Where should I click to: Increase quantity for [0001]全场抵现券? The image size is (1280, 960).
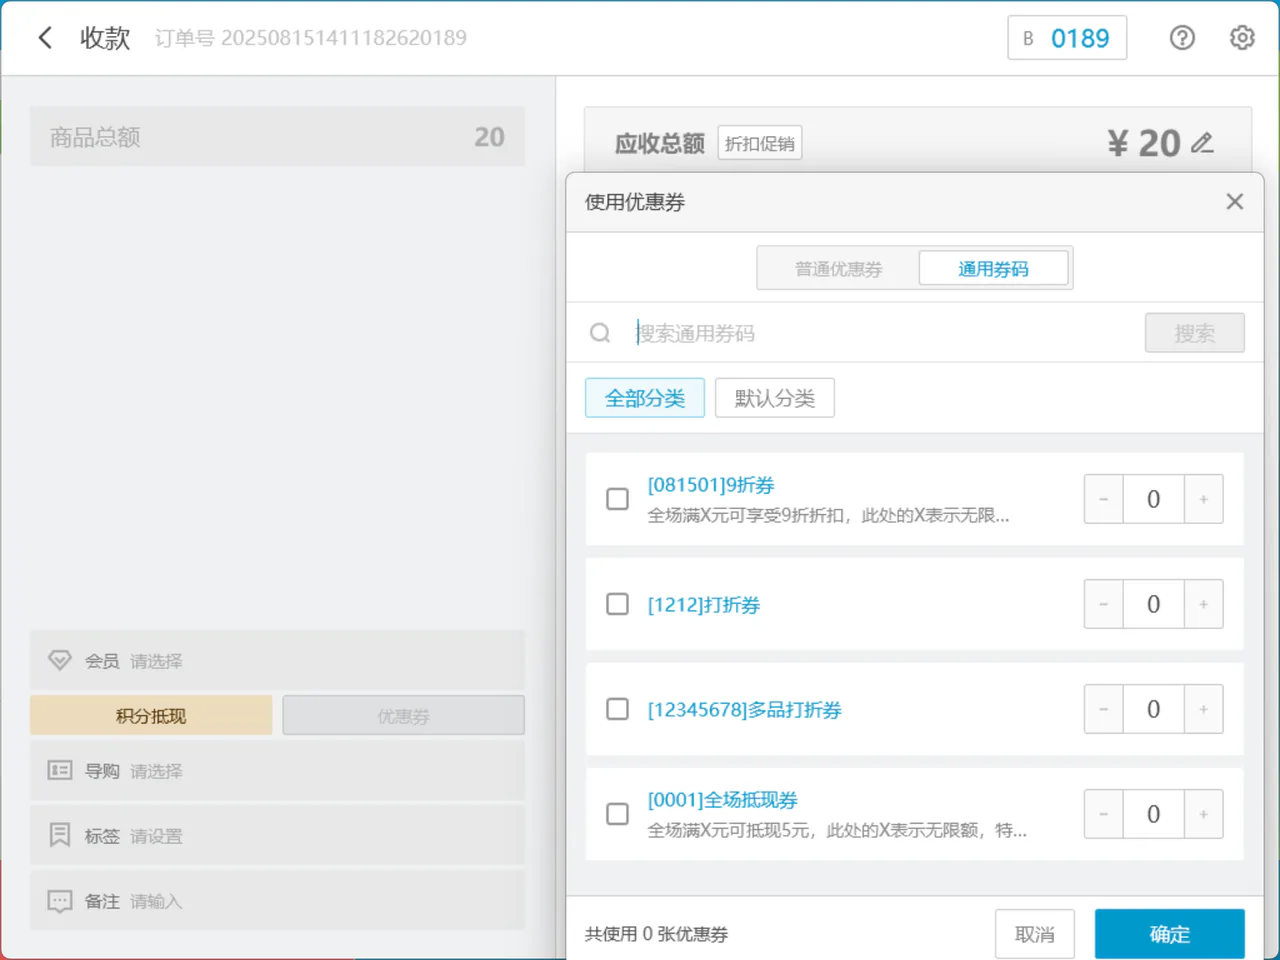1204,814
